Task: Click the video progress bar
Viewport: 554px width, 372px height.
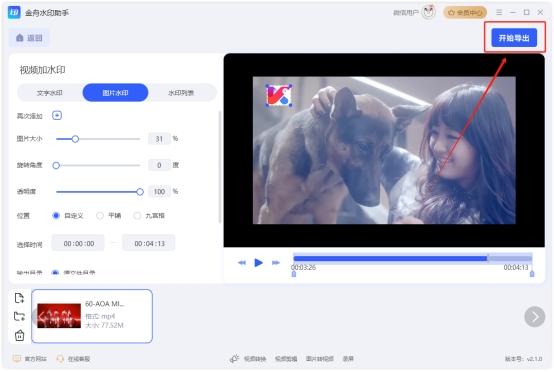Action: (413, 259)
